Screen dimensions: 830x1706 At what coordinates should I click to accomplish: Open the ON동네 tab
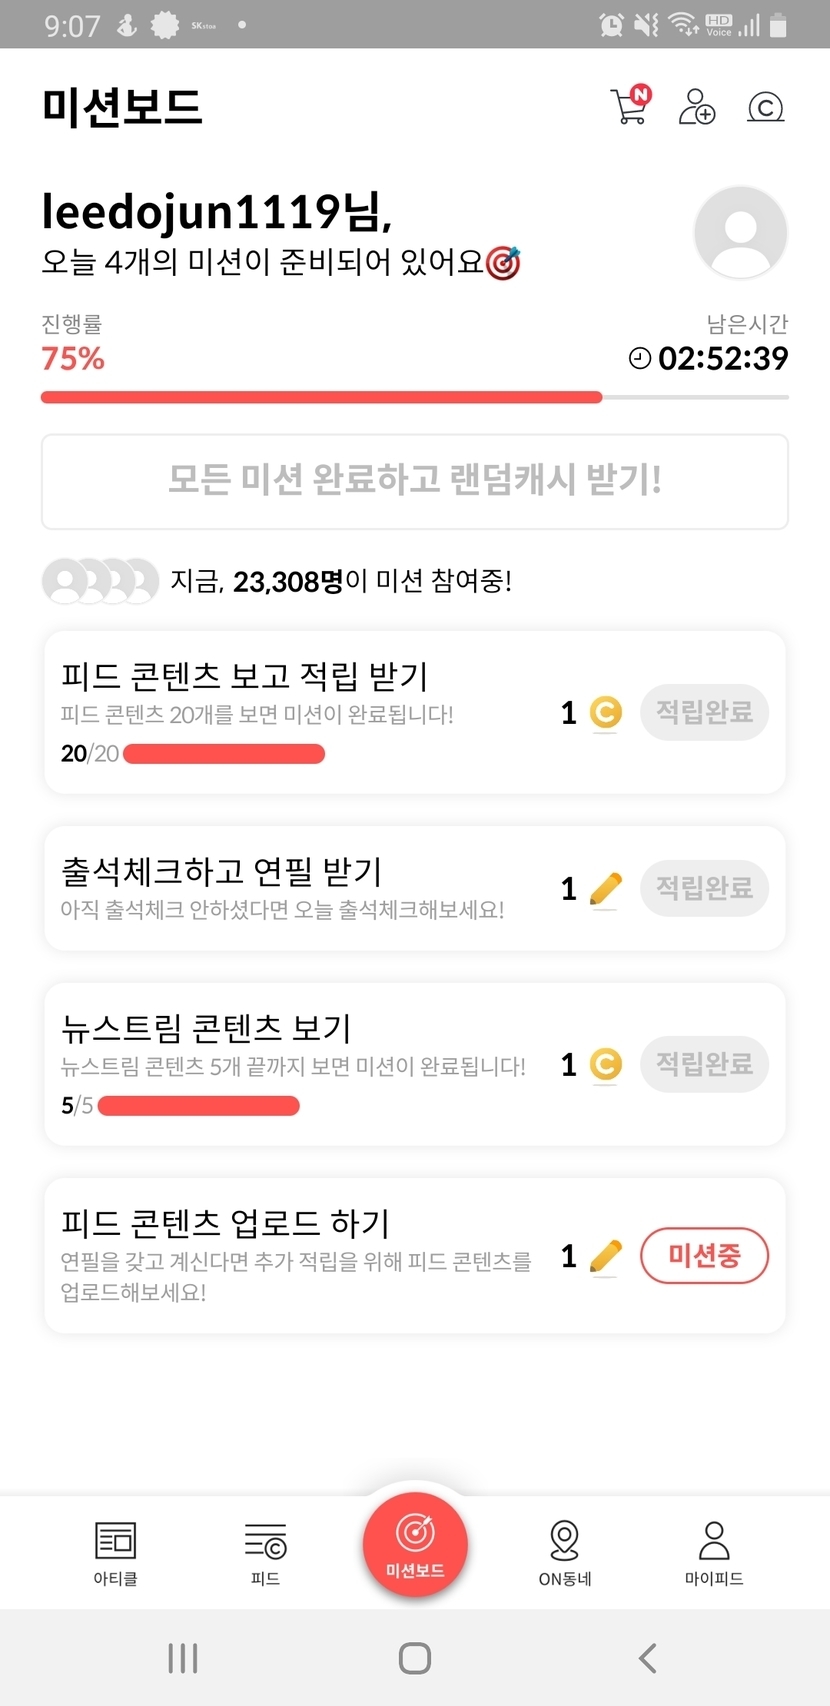coord(565,1552)
